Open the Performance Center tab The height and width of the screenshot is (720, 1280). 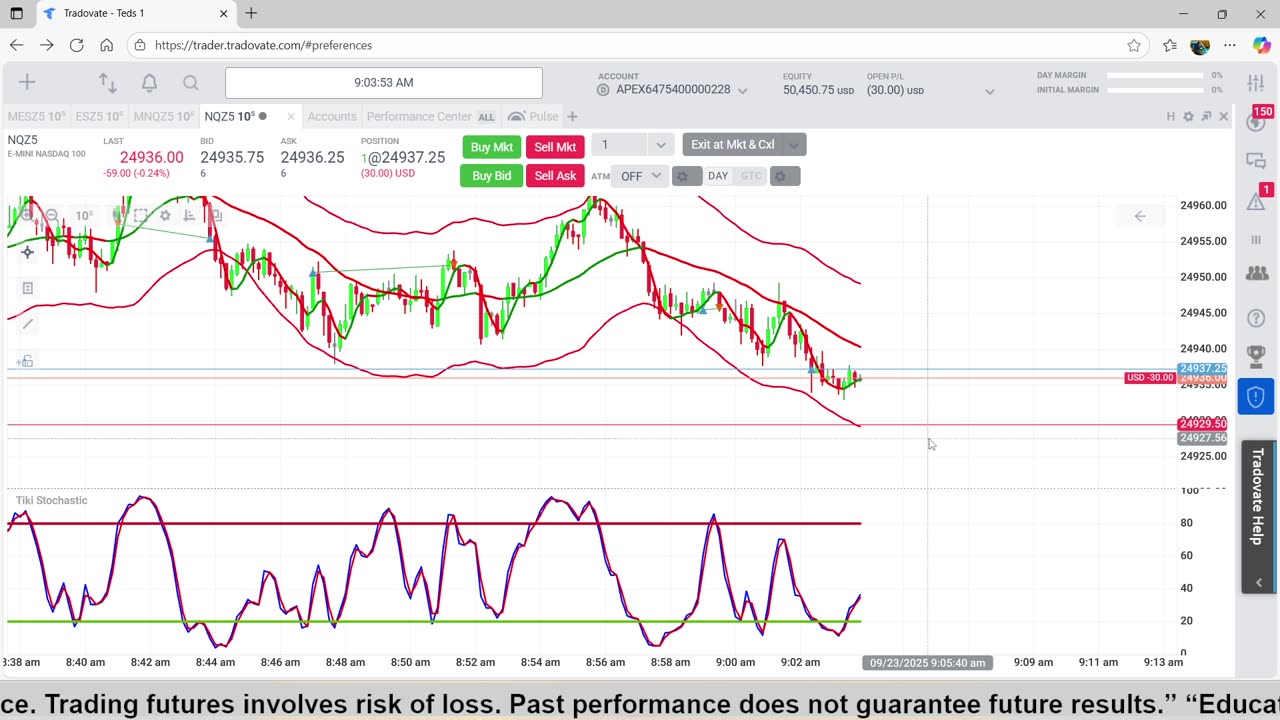coord(418,117)
